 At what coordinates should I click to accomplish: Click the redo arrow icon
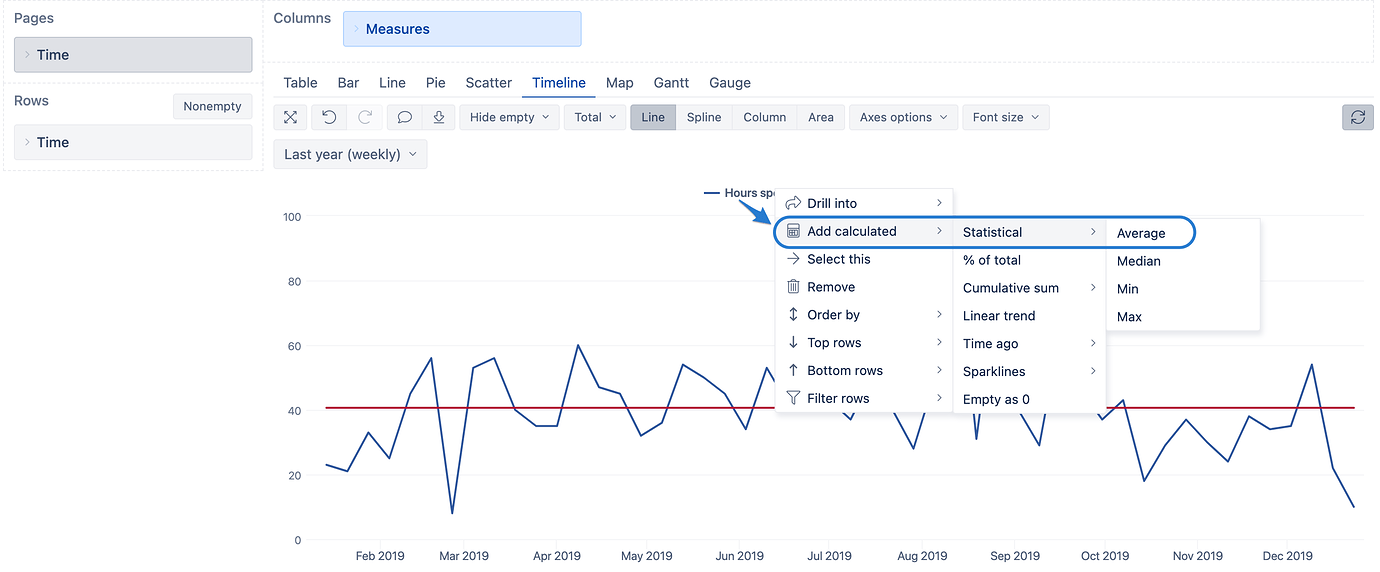[365, 117]
